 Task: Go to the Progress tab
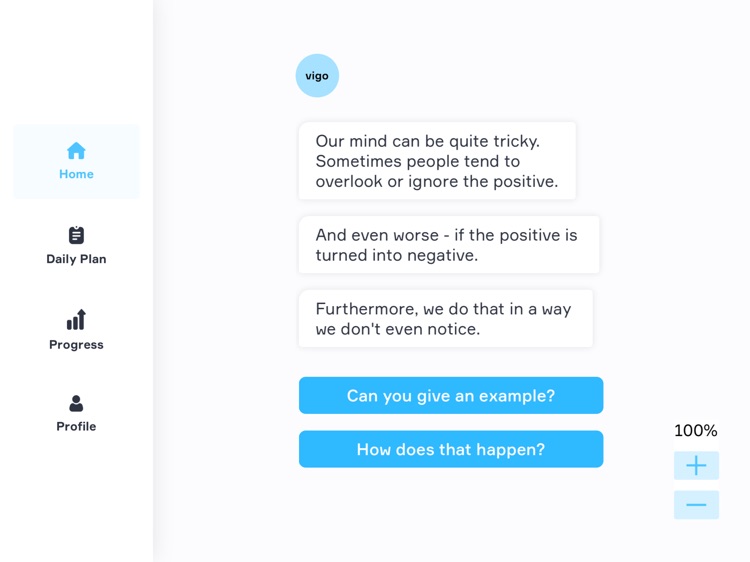click(x=76, y=345)
